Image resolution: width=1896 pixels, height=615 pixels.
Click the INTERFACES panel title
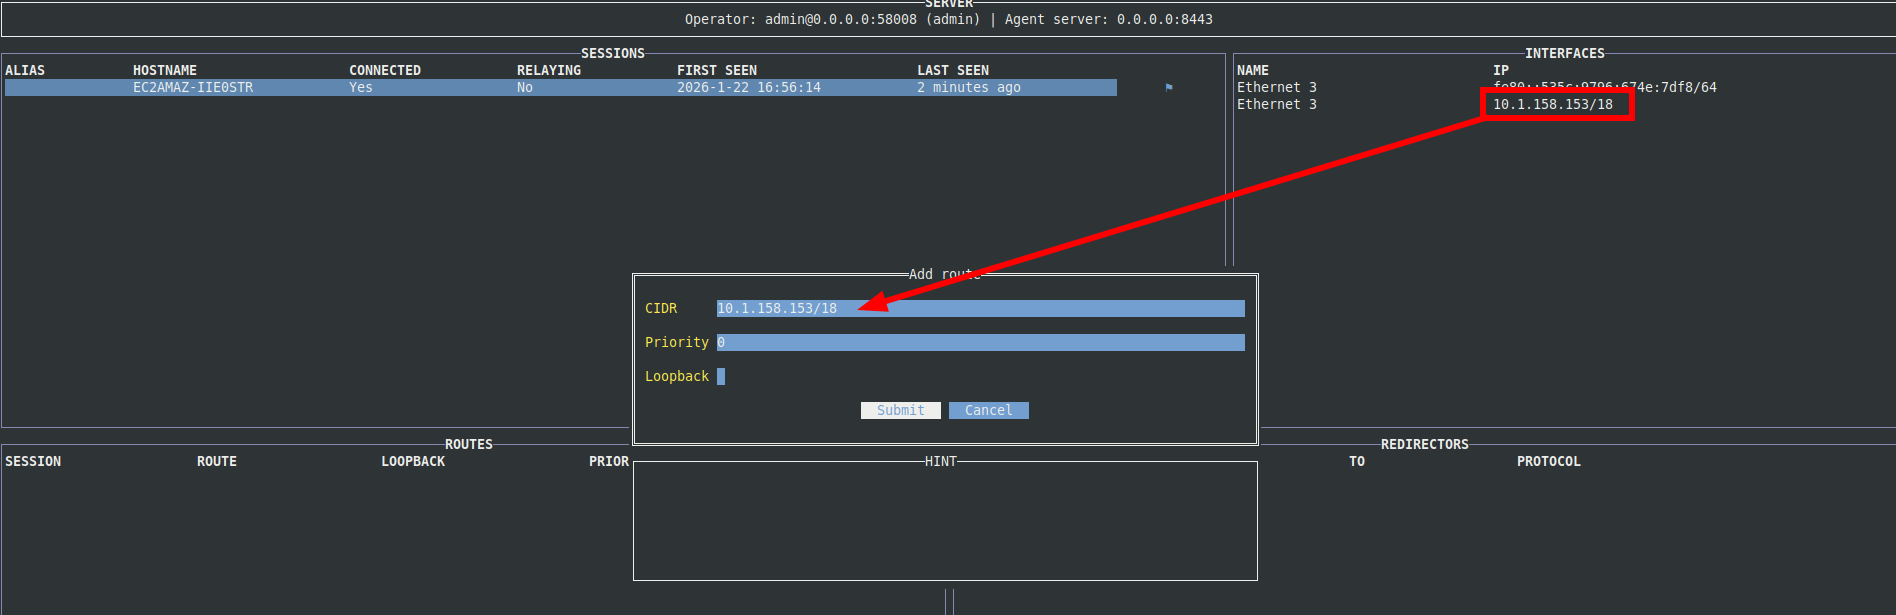coord(1564,54)
